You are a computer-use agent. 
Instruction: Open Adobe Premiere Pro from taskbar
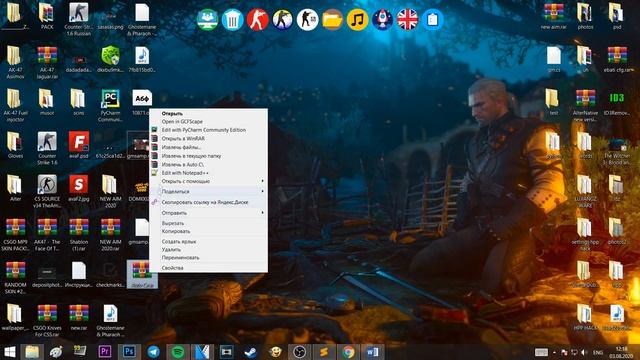coord(104,352)
